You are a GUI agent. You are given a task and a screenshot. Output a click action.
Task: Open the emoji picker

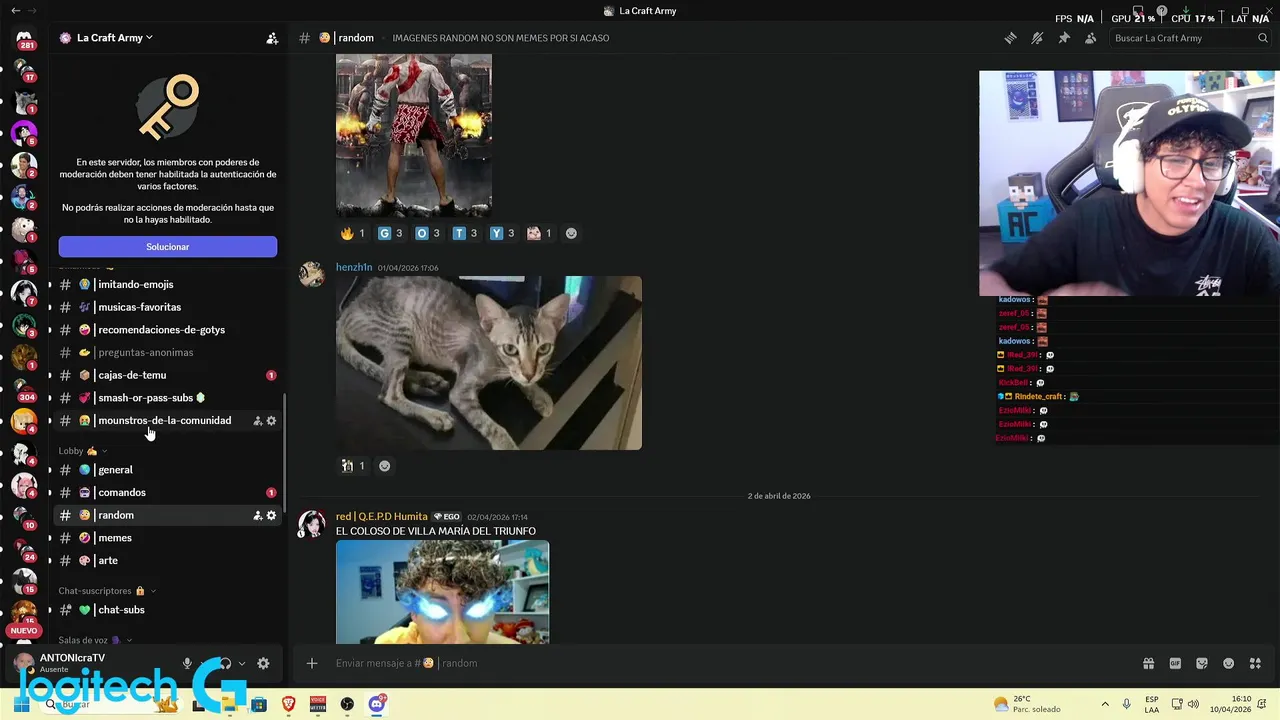tap(1229, 663)
